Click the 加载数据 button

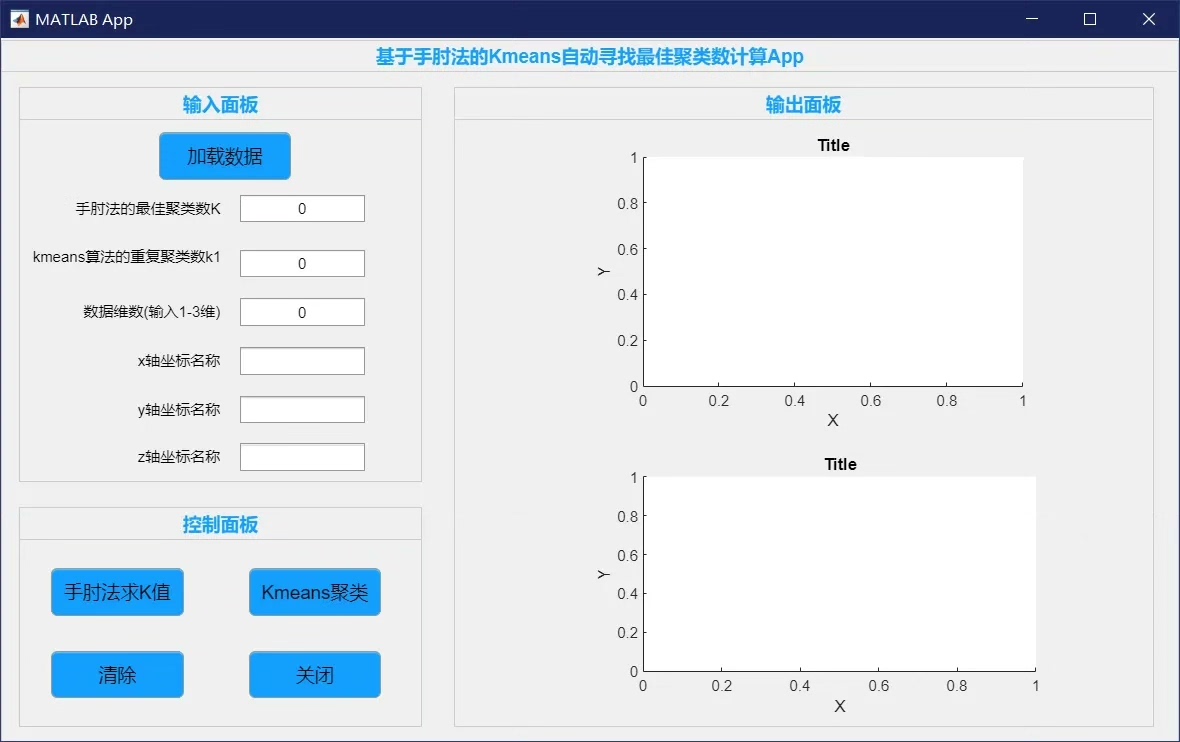224,156
